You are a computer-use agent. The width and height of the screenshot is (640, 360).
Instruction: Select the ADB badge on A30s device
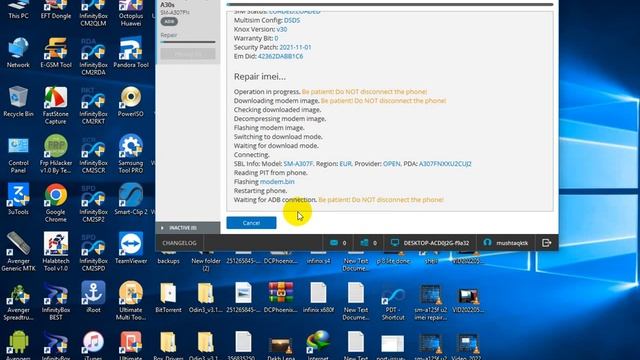coord(169,22)
